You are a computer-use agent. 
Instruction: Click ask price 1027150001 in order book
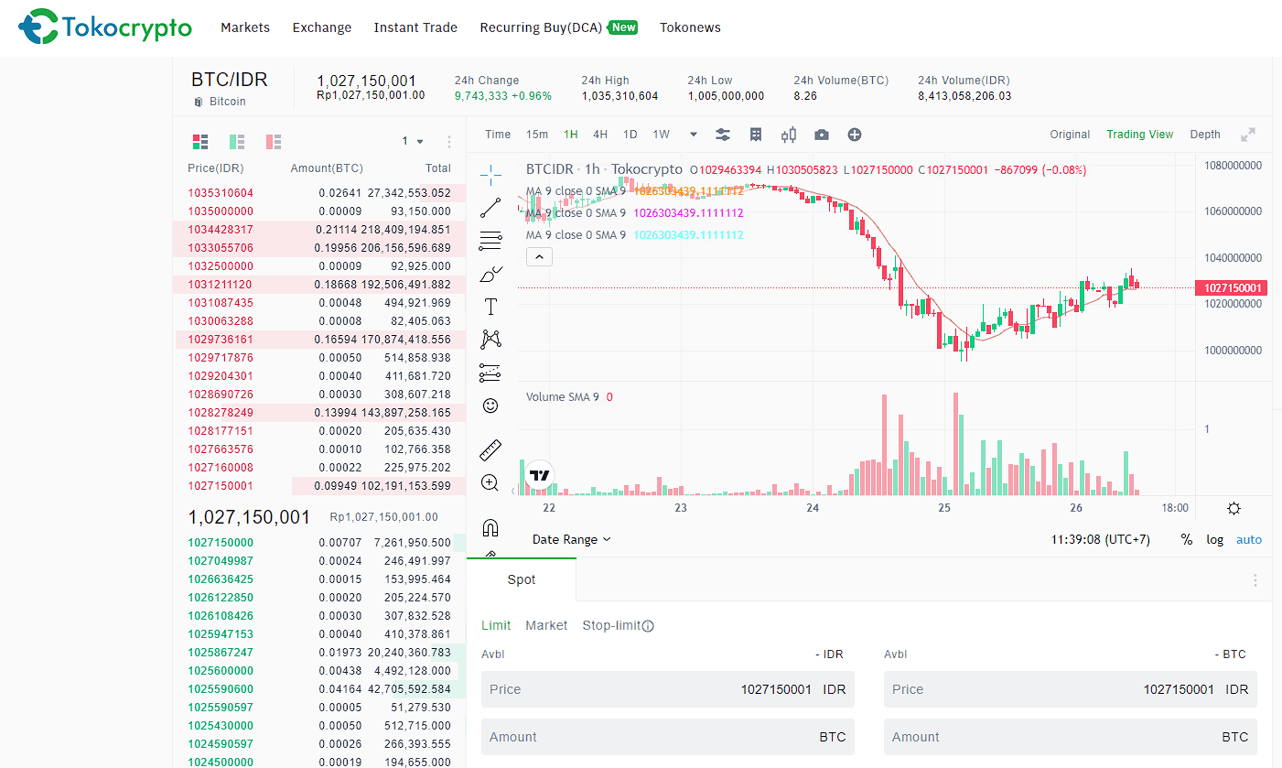point(221,486)
